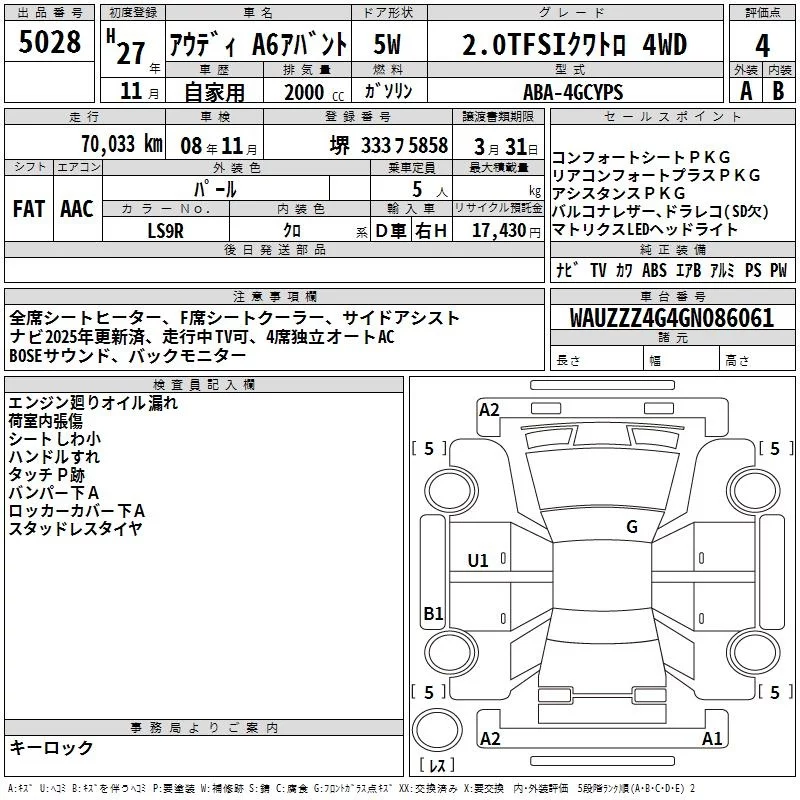Select the AAC air conditioner cell
Screen dimensions: 800x800
coord(76,208)
